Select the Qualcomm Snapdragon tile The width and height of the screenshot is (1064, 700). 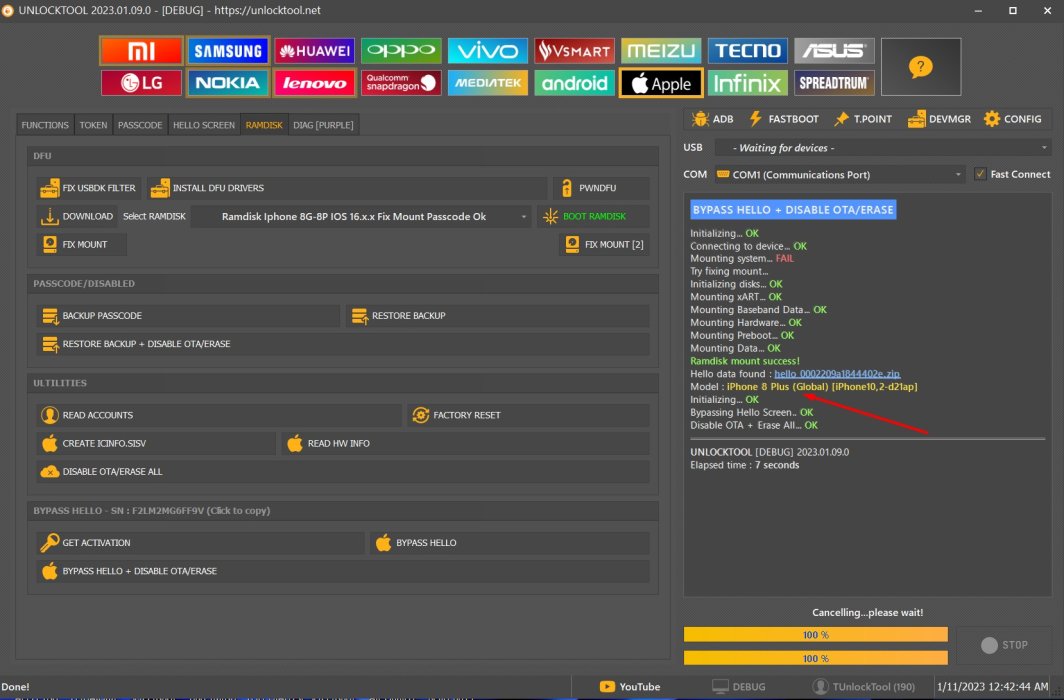click(401, 83)
